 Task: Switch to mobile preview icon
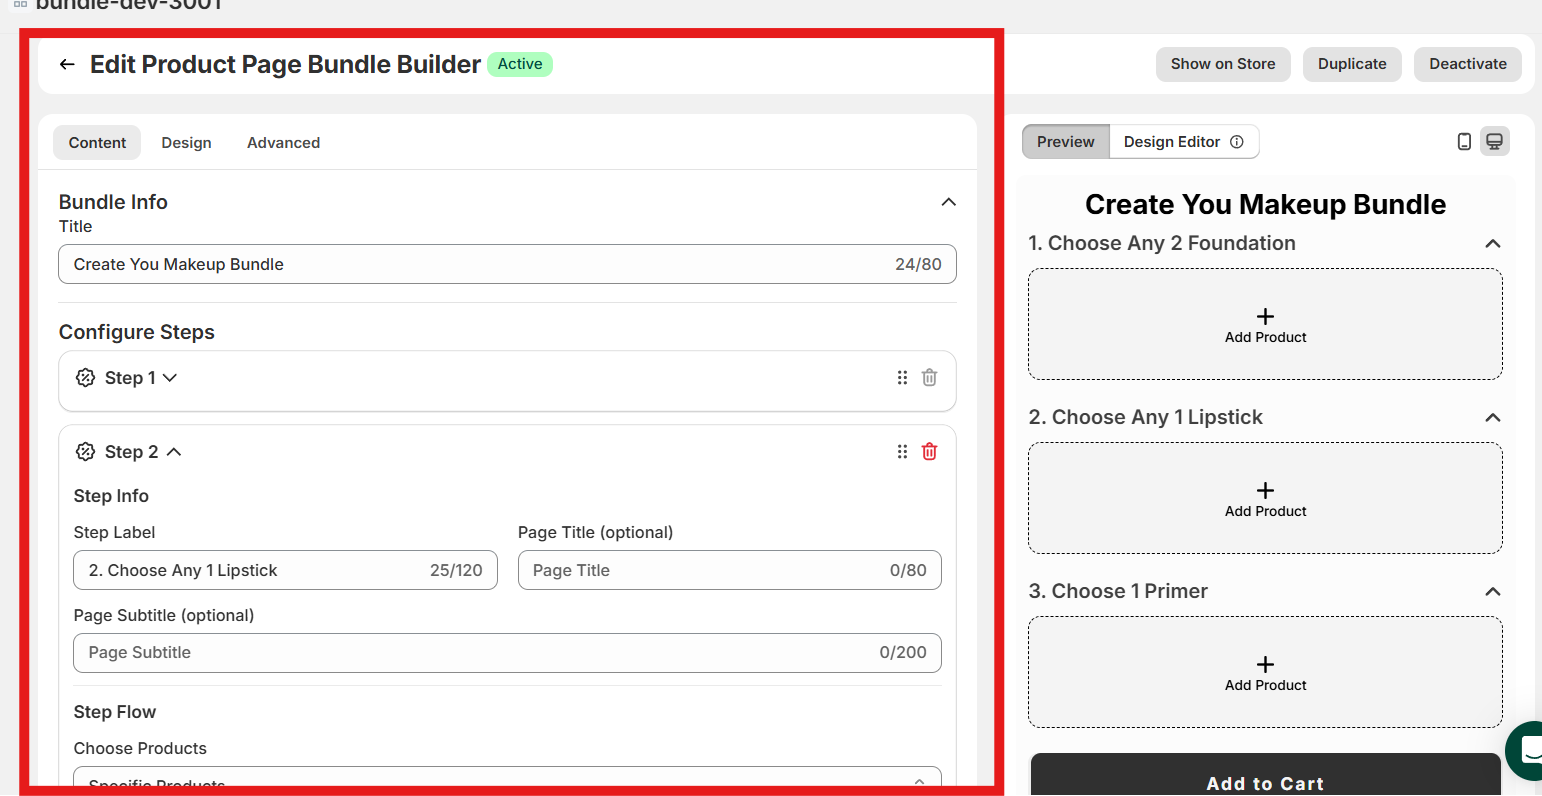[x=1464, y=142]
